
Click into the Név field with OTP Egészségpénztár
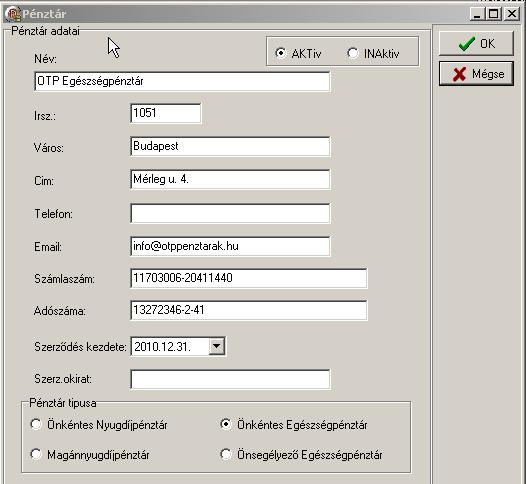click(182, 81)
